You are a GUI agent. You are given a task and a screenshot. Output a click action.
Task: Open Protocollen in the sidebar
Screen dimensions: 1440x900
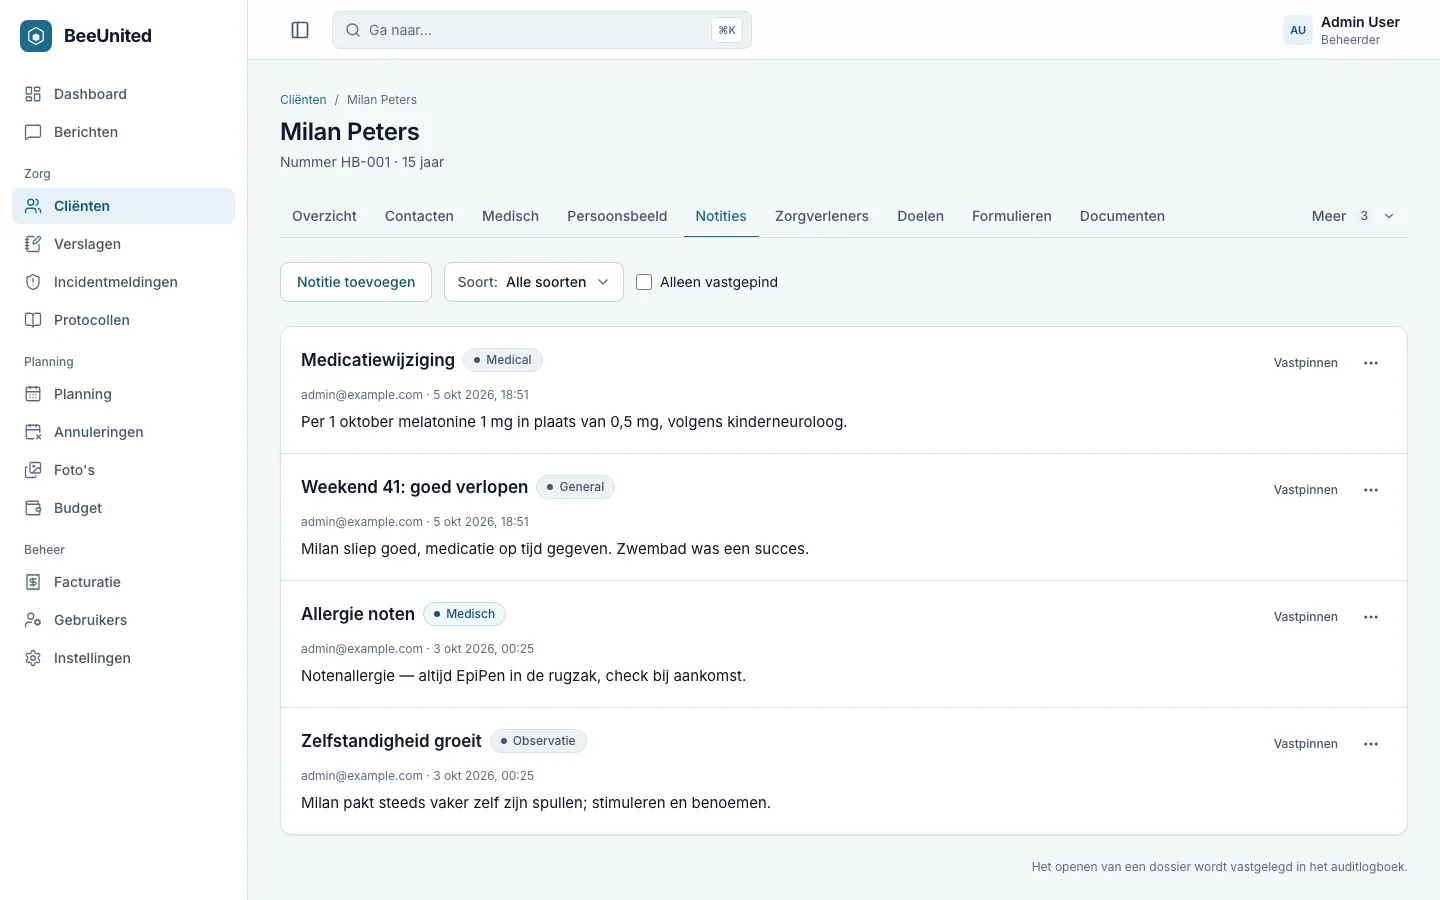[x=123, y=320]
